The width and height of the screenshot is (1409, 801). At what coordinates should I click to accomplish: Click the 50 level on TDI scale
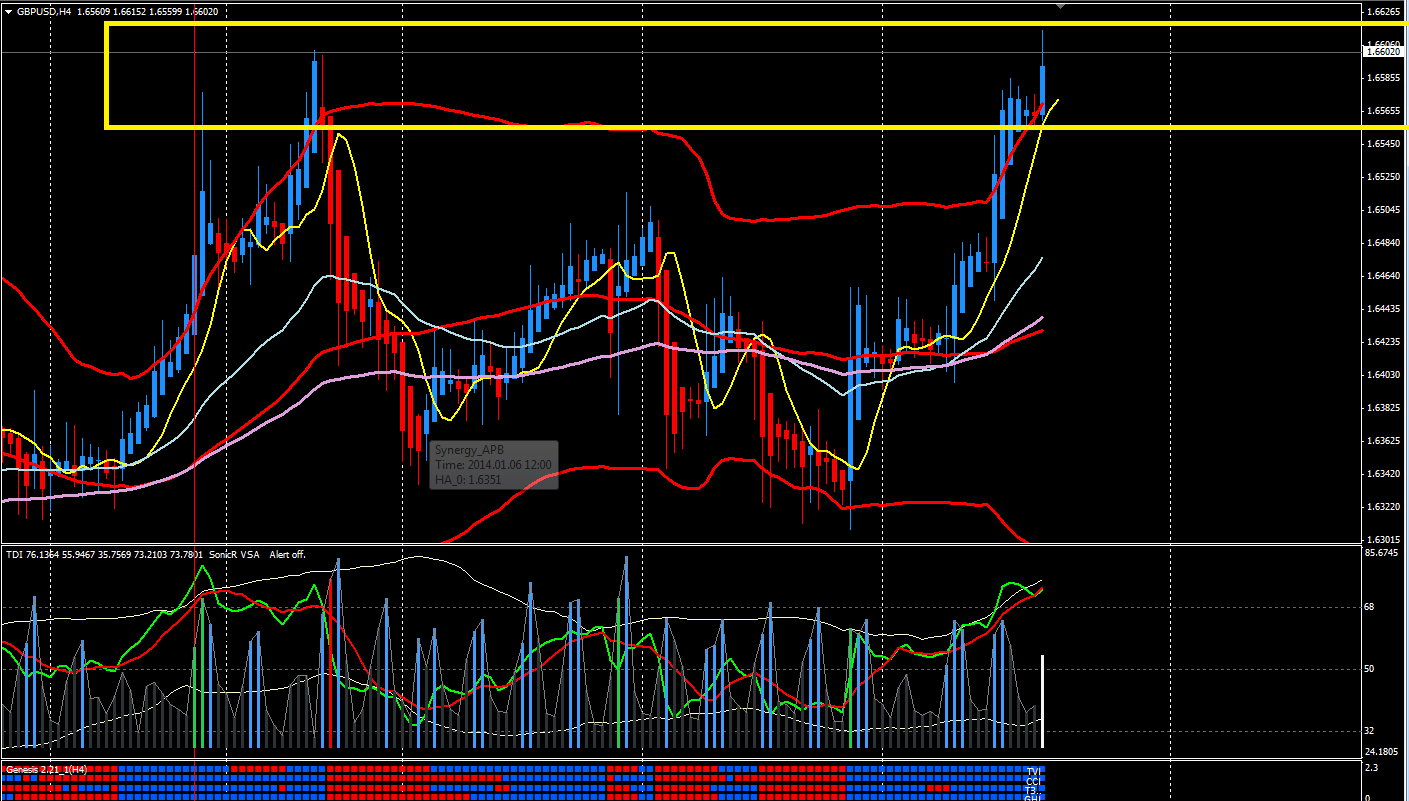coord(1372,668)
